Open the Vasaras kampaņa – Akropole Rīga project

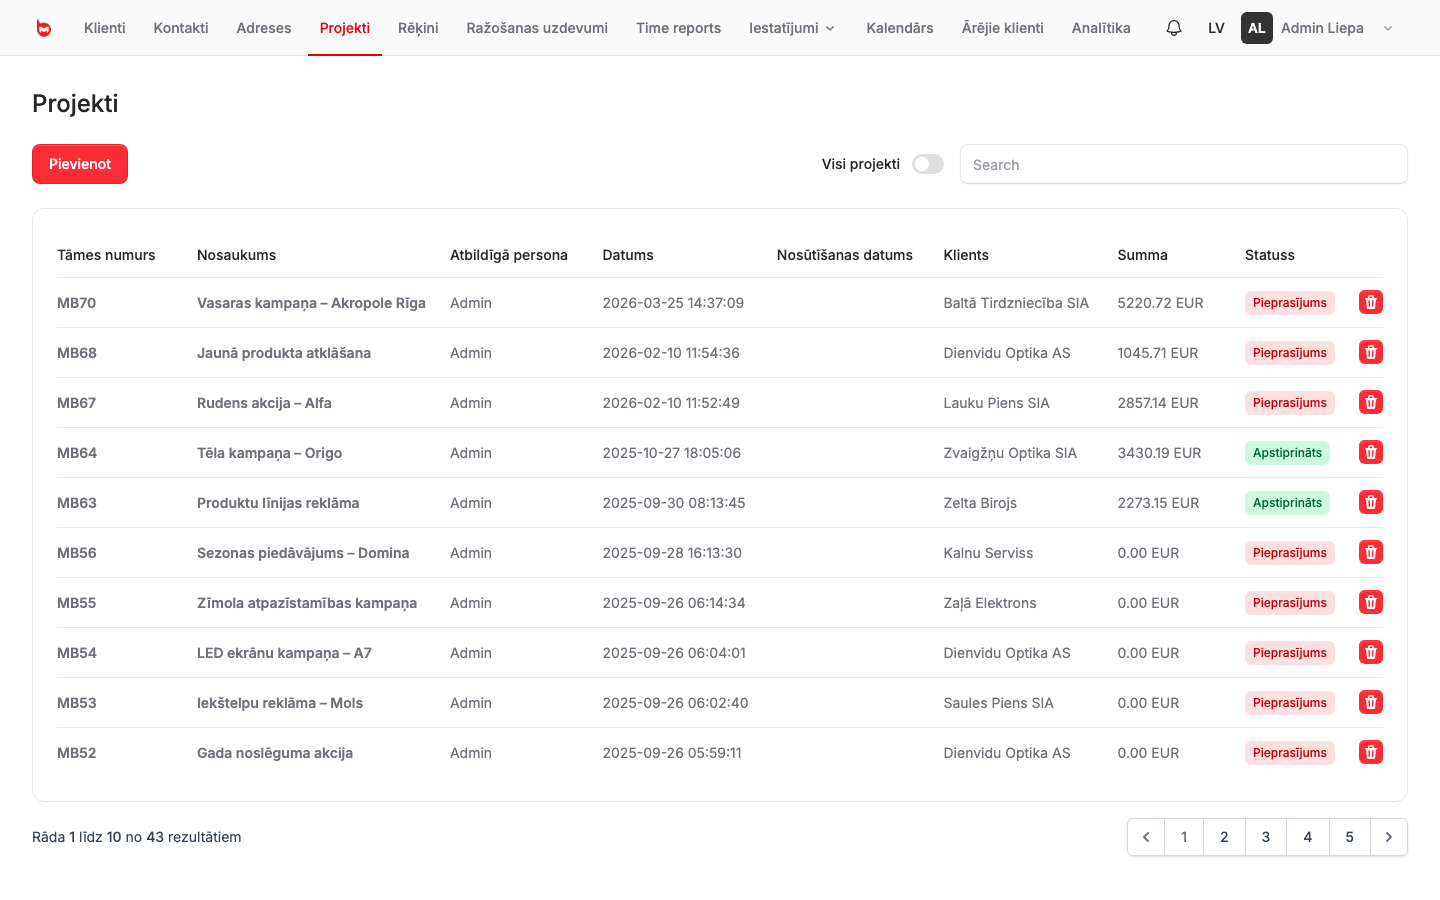[311, 303]
